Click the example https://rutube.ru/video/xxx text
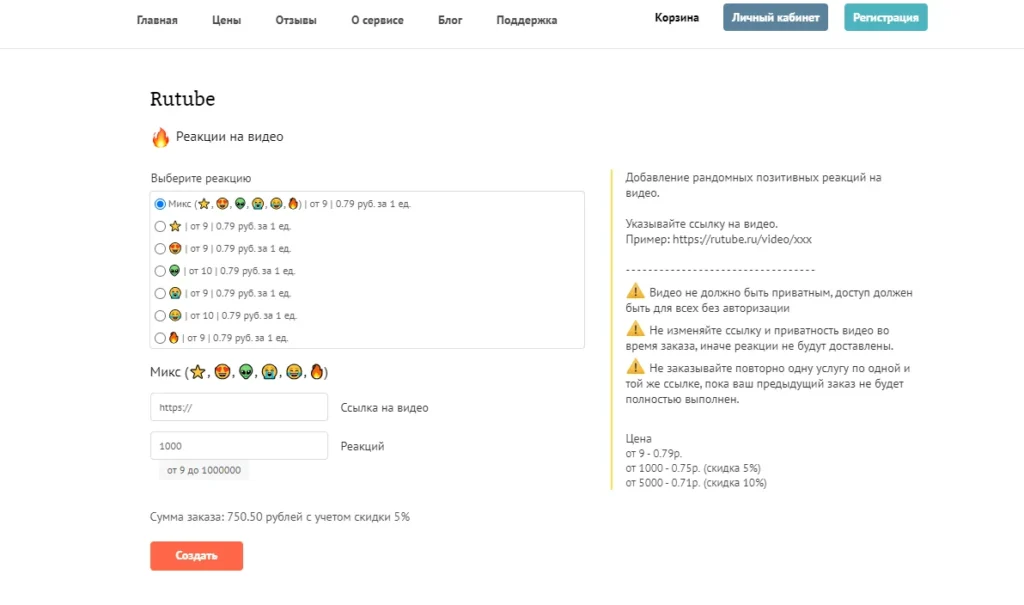This screenshot has width=1024, height=605. click(x=742, y=239)
